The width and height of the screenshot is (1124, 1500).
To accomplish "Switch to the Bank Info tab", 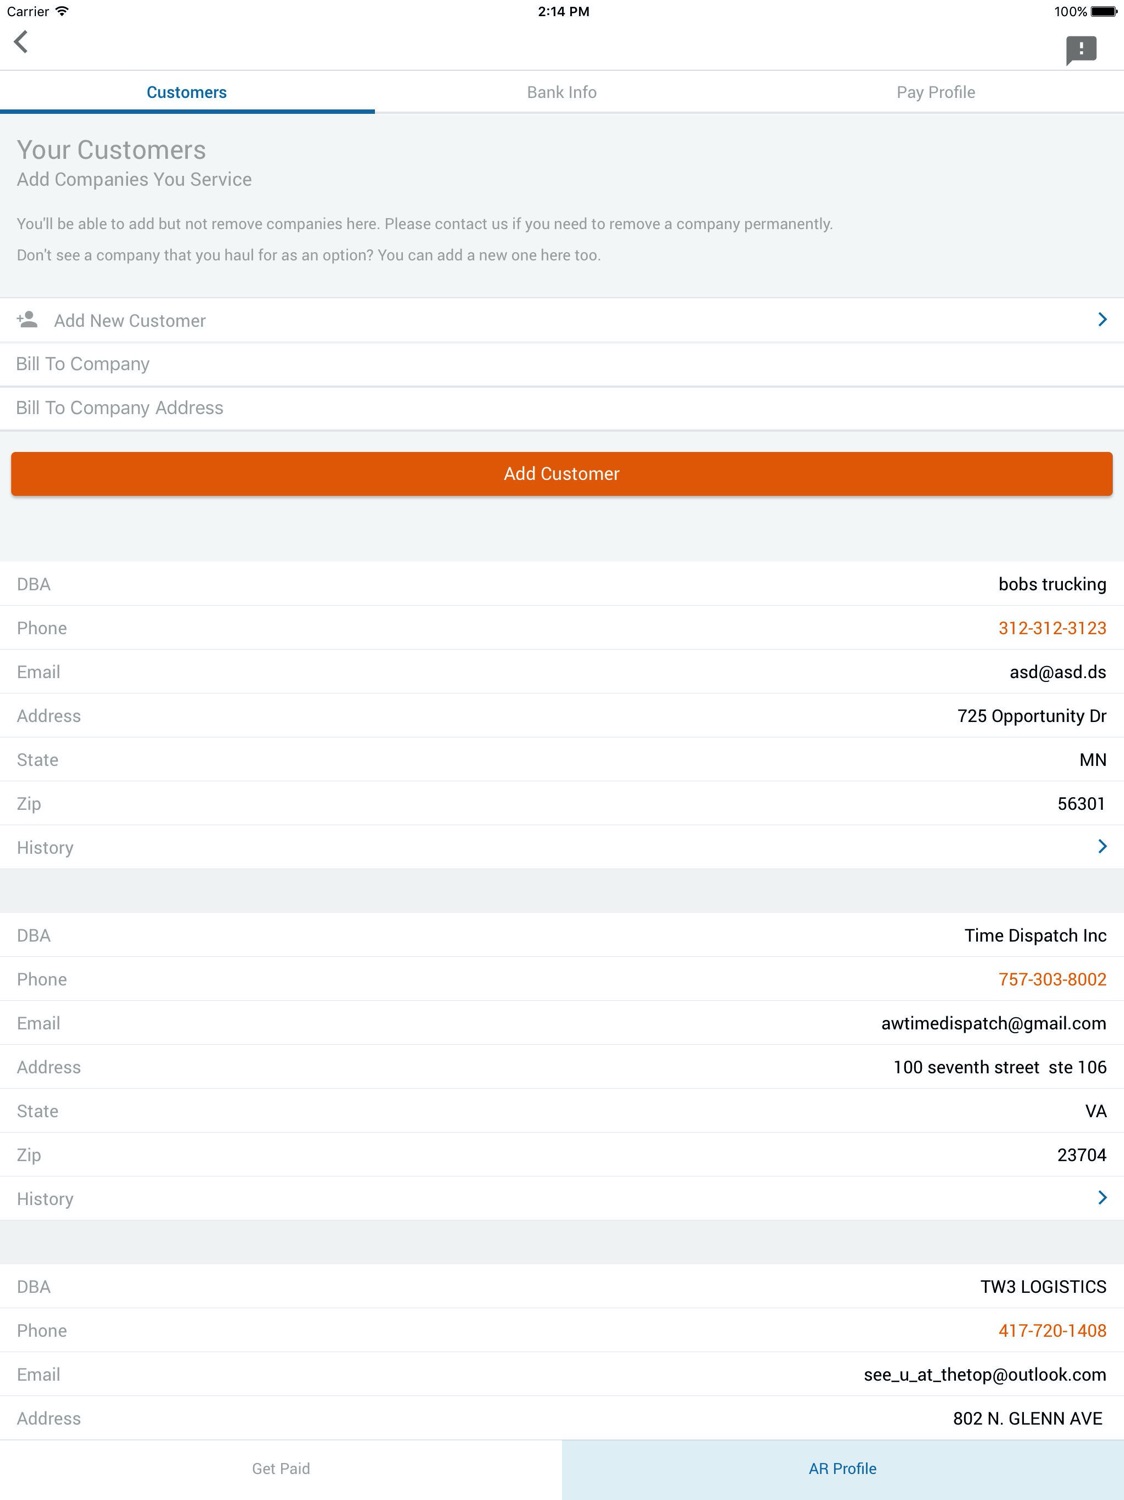I will tap(562, 92).
